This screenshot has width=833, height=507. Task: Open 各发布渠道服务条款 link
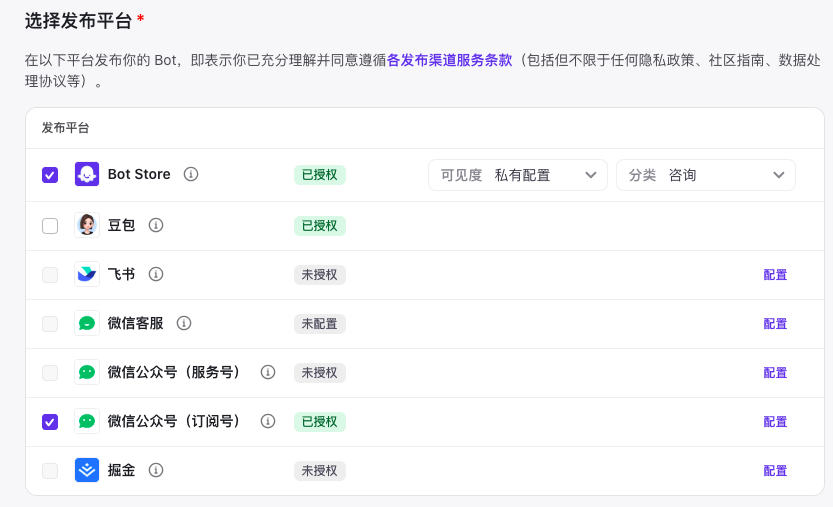click(449, 60)
